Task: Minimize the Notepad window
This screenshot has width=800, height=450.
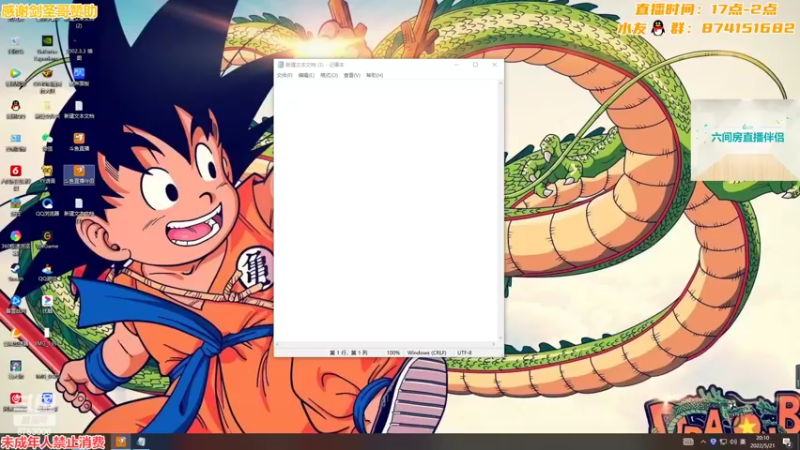Action: pyautogui.click(x=457, y=65)
